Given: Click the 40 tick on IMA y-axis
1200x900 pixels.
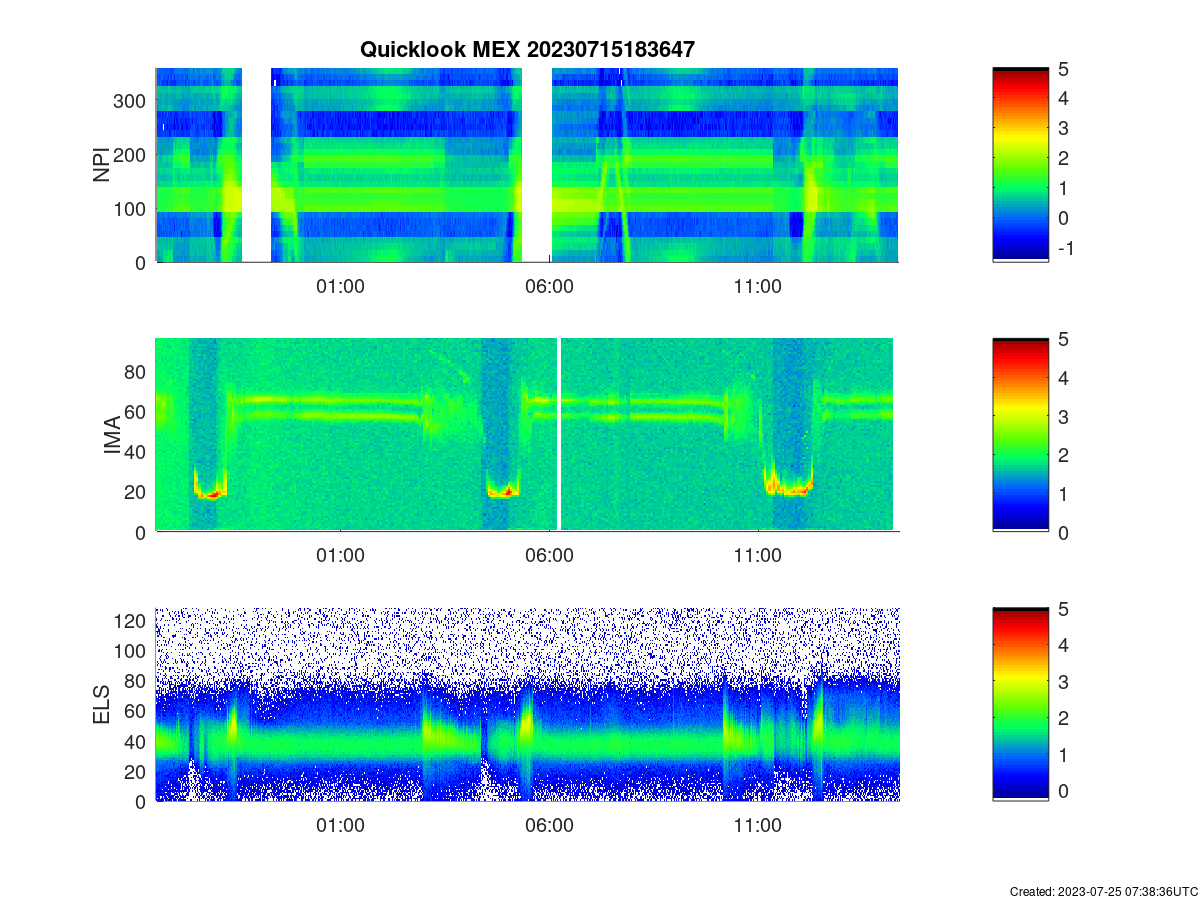Looking at the screenshot, I should click(137, 452).
